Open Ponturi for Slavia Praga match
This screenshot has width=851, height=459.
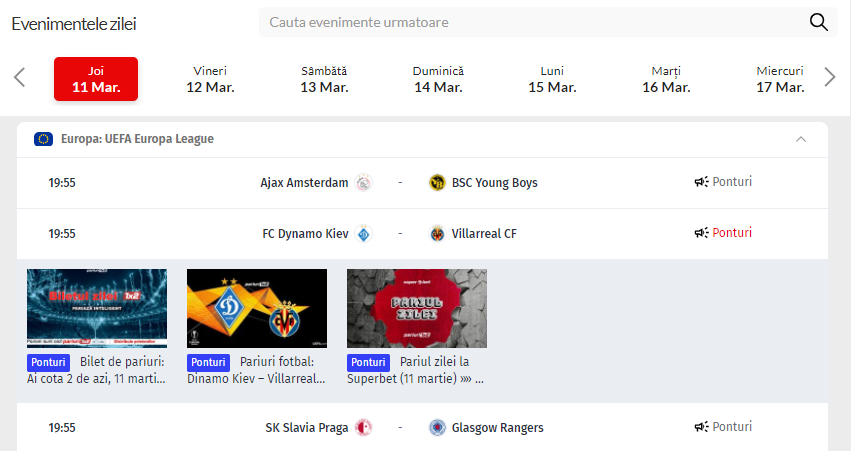click(x=723, y=427)
